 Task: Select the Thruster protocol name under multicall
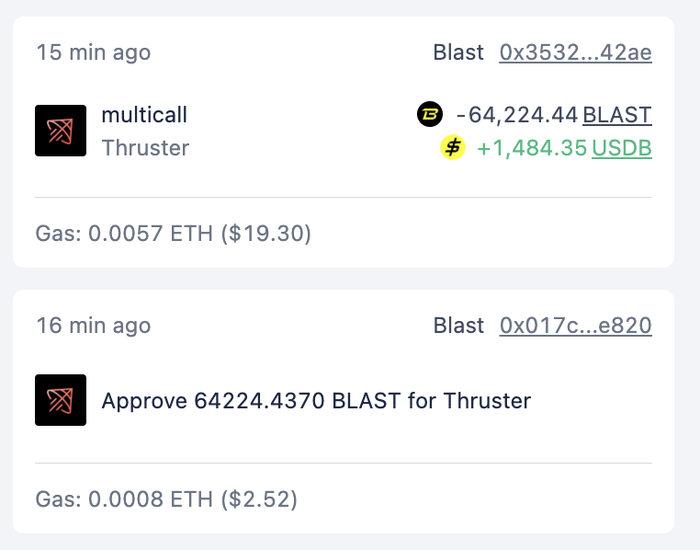145,148
